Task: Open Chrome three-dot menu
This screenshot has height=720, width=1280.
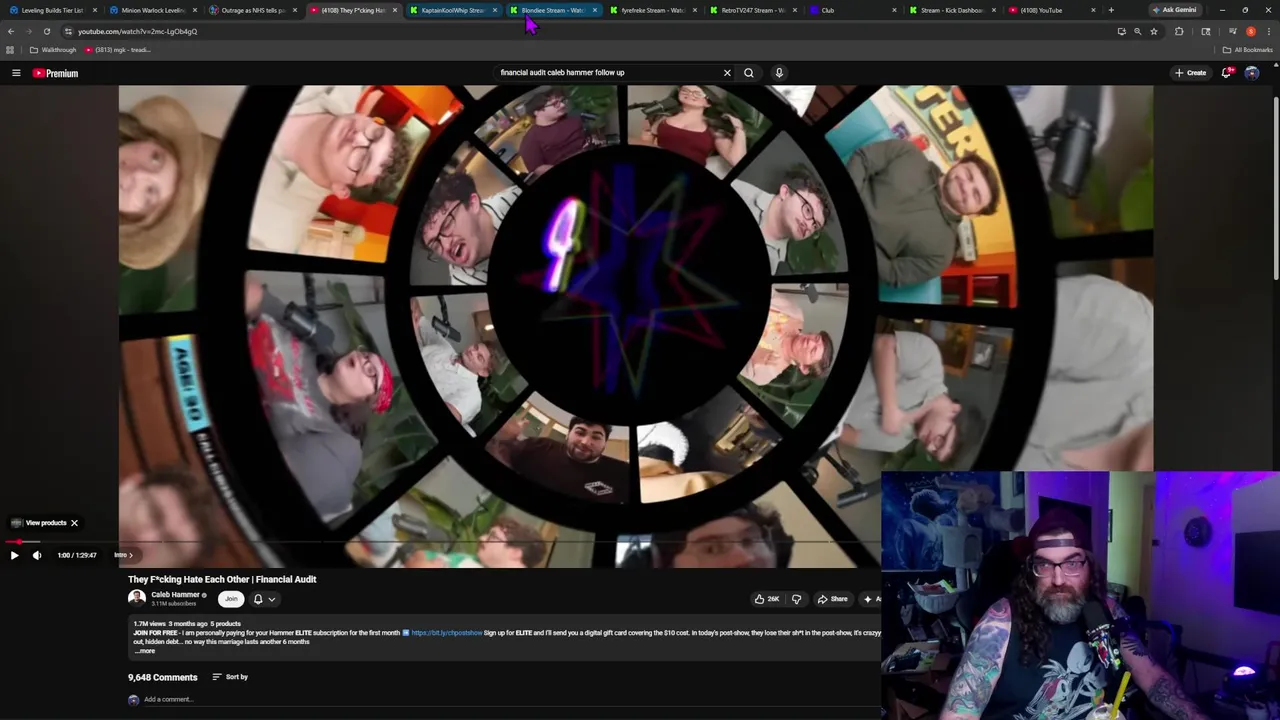Action: [x=1268, y=31]
